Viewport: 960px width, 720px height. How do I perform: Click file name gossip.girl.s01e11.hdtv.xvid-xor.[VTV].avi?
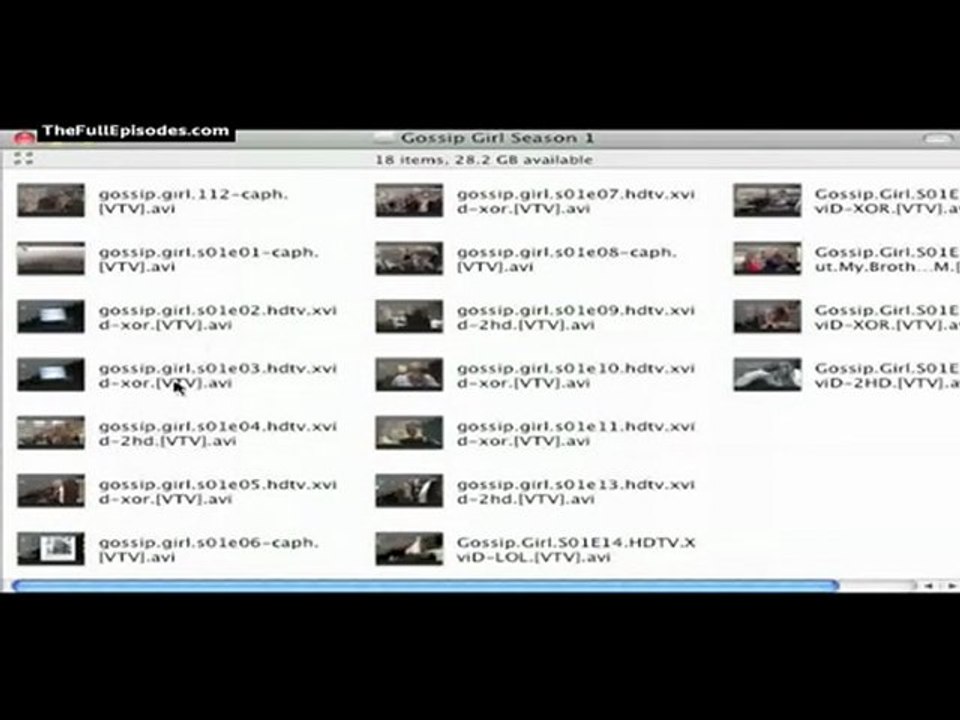576,434
